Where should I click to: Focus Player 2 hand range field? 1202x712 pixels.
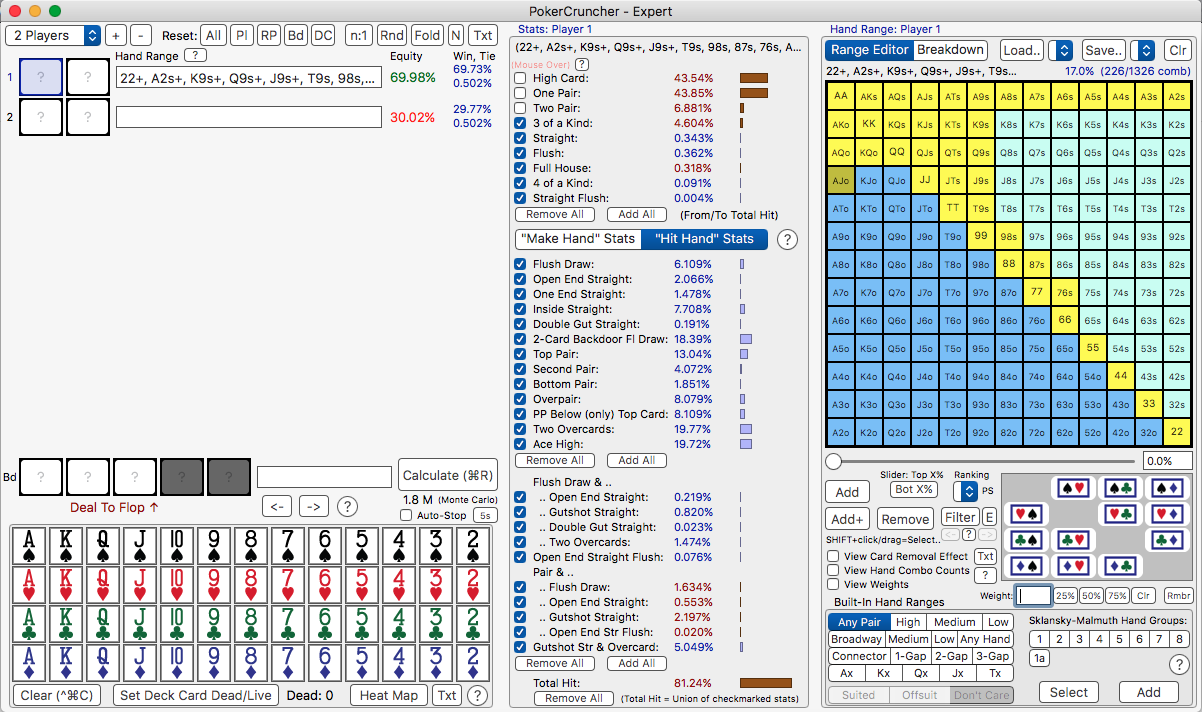tap(249, 117)
